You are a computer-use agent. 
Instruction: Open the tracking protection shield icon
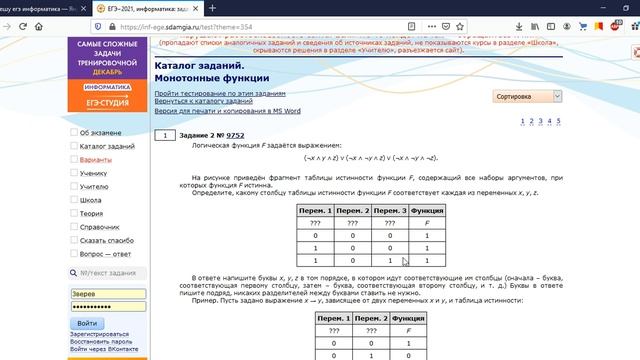coord(98,27)
